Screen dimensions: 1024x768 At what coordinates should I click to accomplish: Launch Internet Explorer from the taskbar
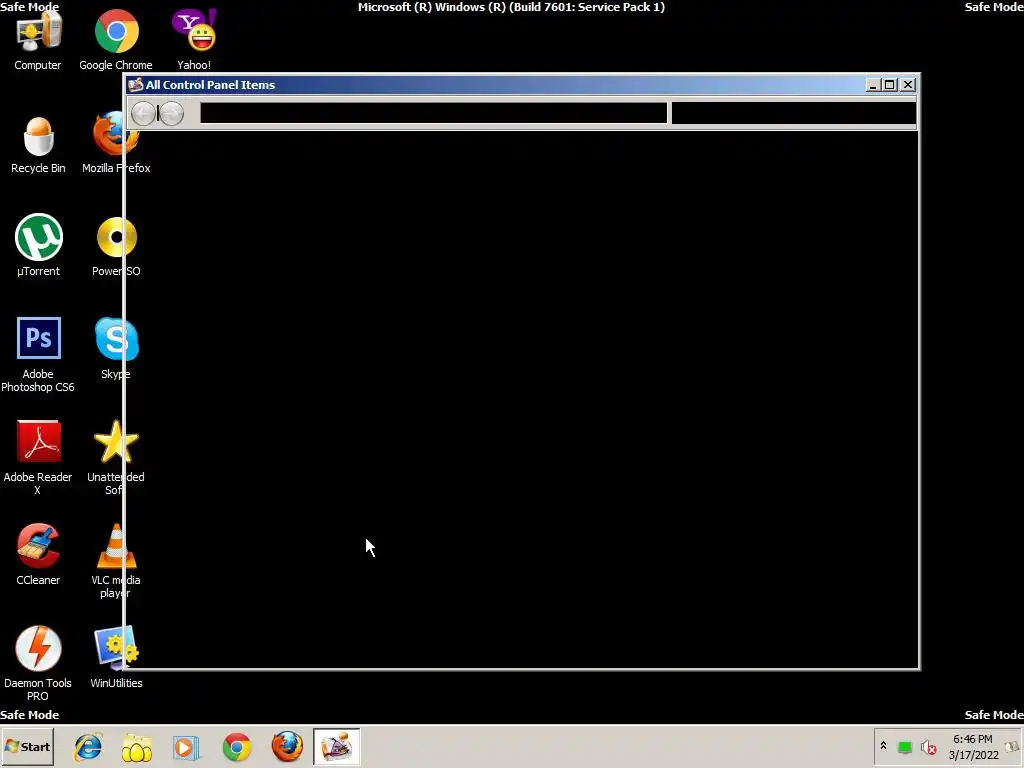[x=88, y=747]
